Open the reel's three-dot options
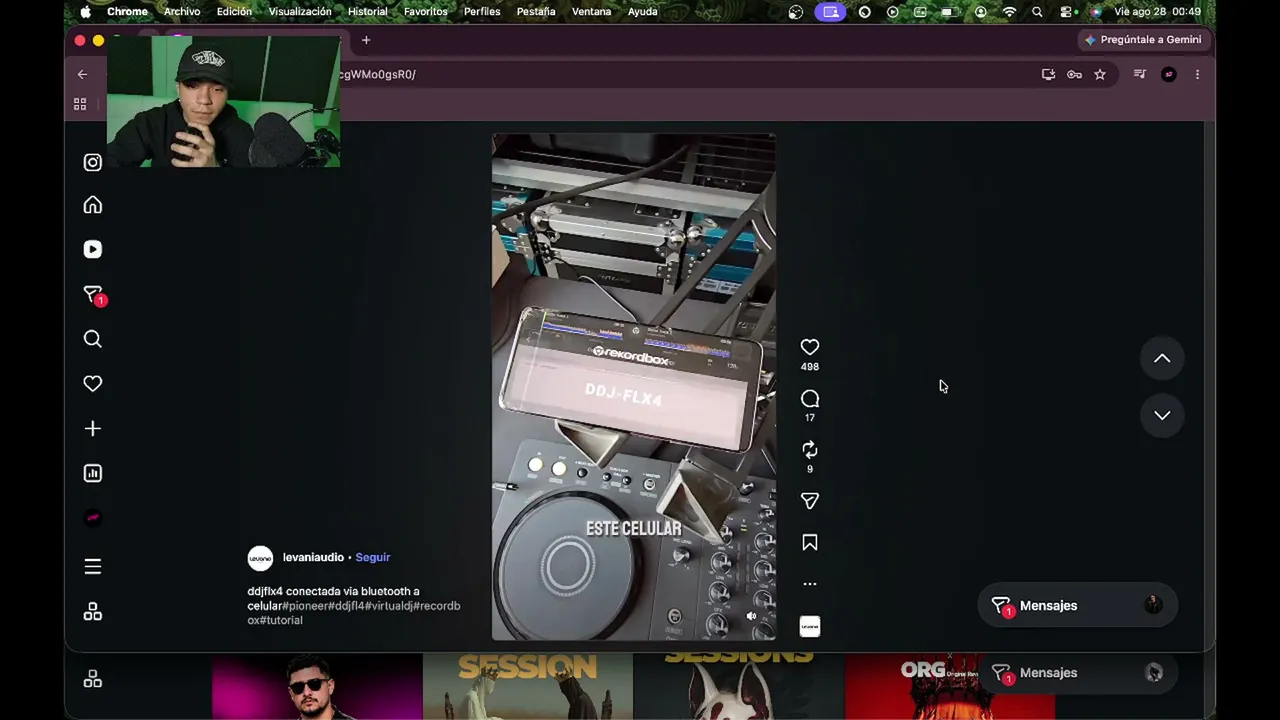Image resolution: width=1280 pixels, height=720 pixels. point(810,584)
